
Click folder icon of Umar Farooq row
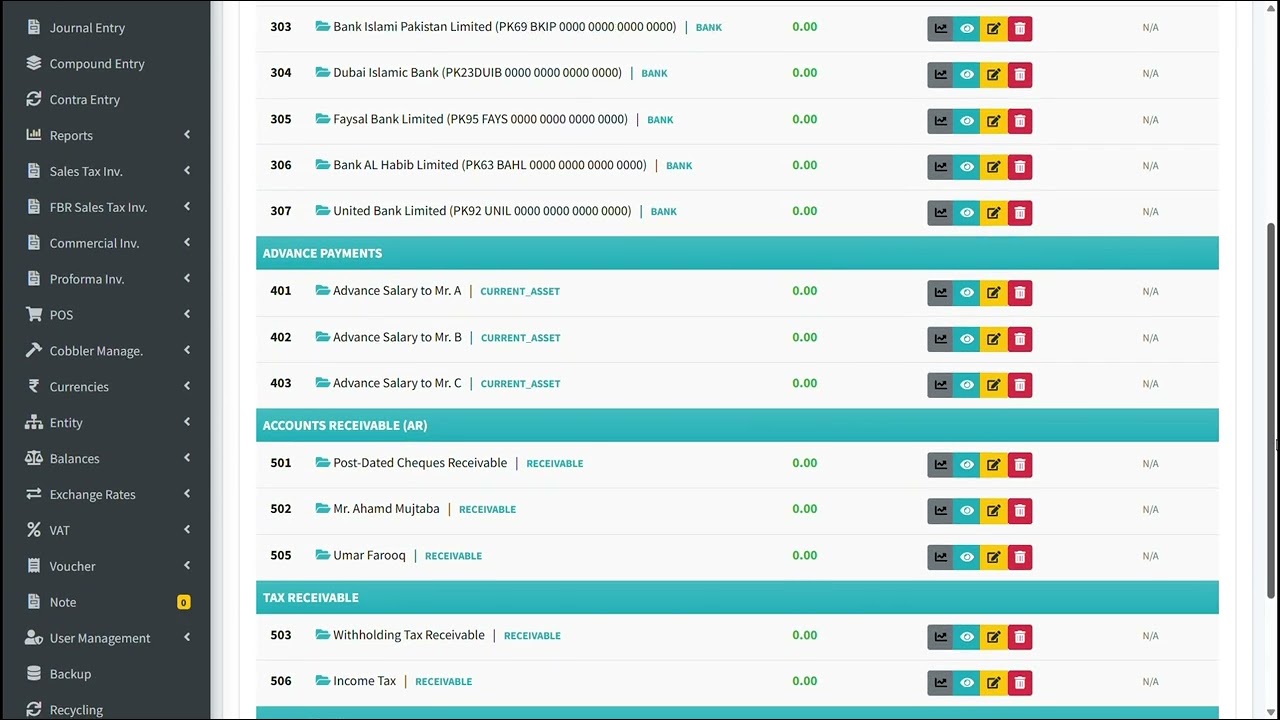(322, 555)
